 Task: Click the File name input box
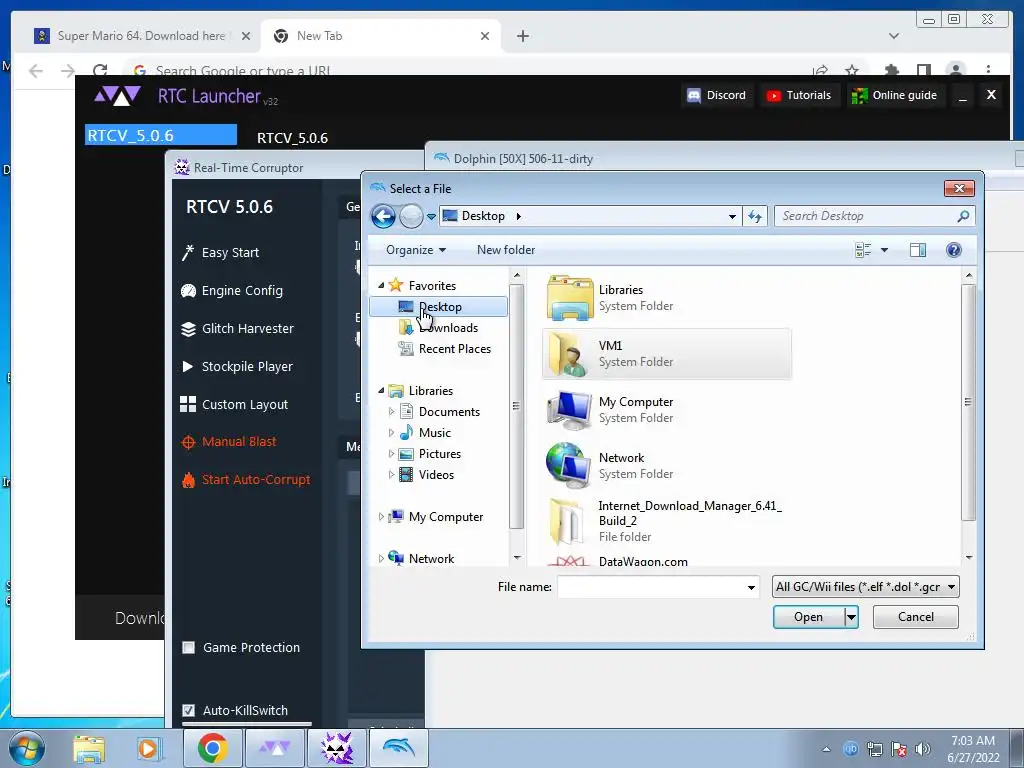650,587
